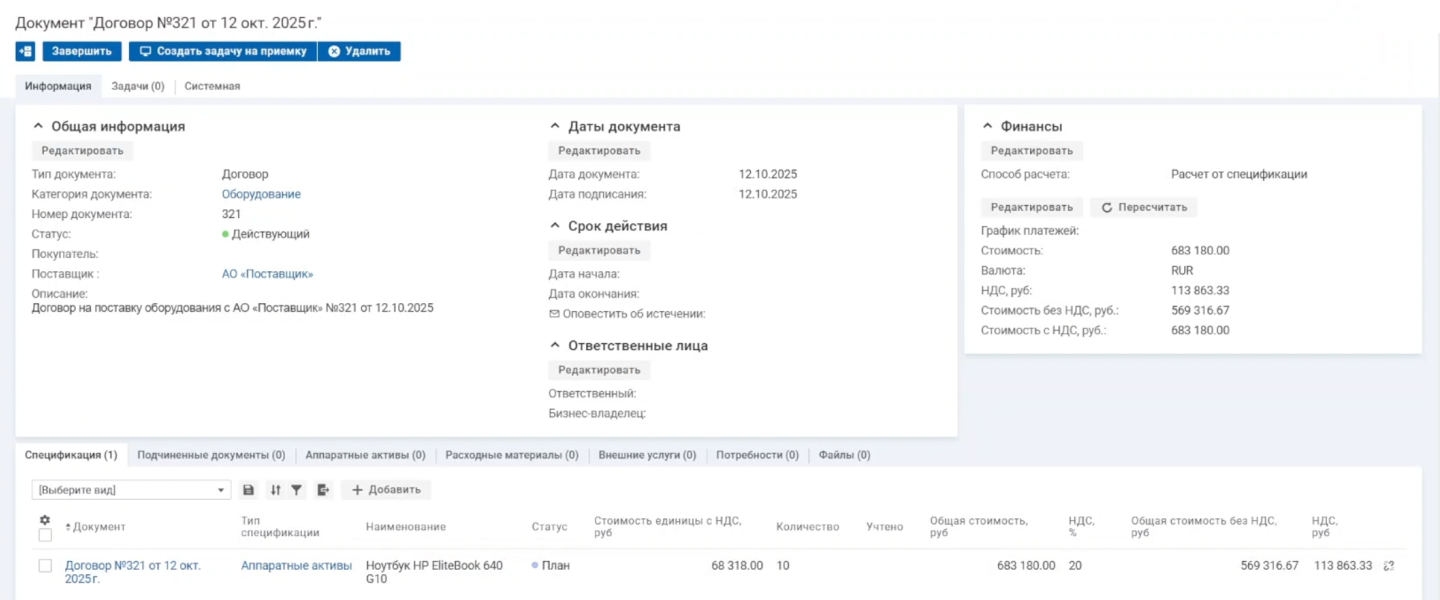Sort by the Документ column header

(98, 527)
